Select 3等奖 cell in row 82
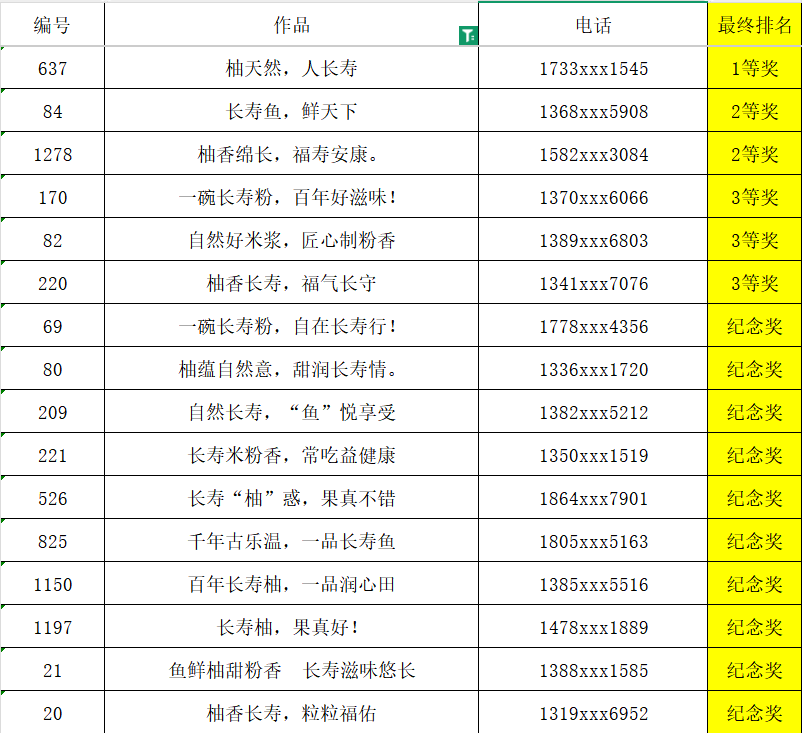 tap(754, 240)
